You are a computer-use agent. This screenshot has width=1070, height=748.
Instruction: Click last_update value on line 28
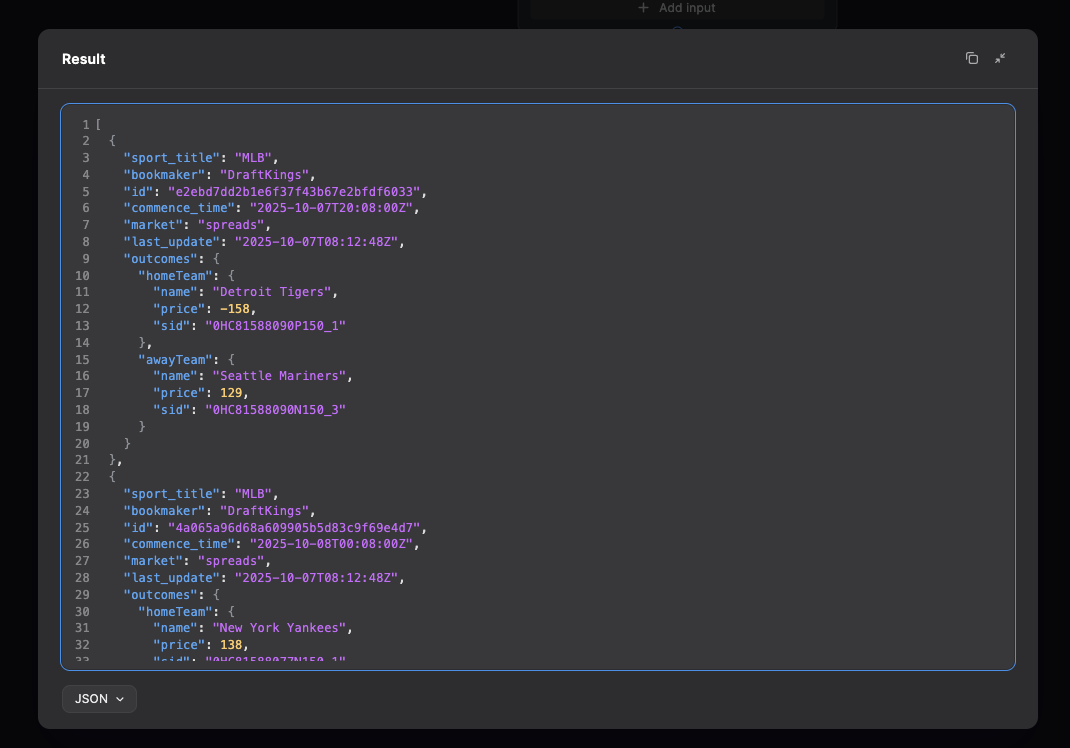click(x=316, y=578)
